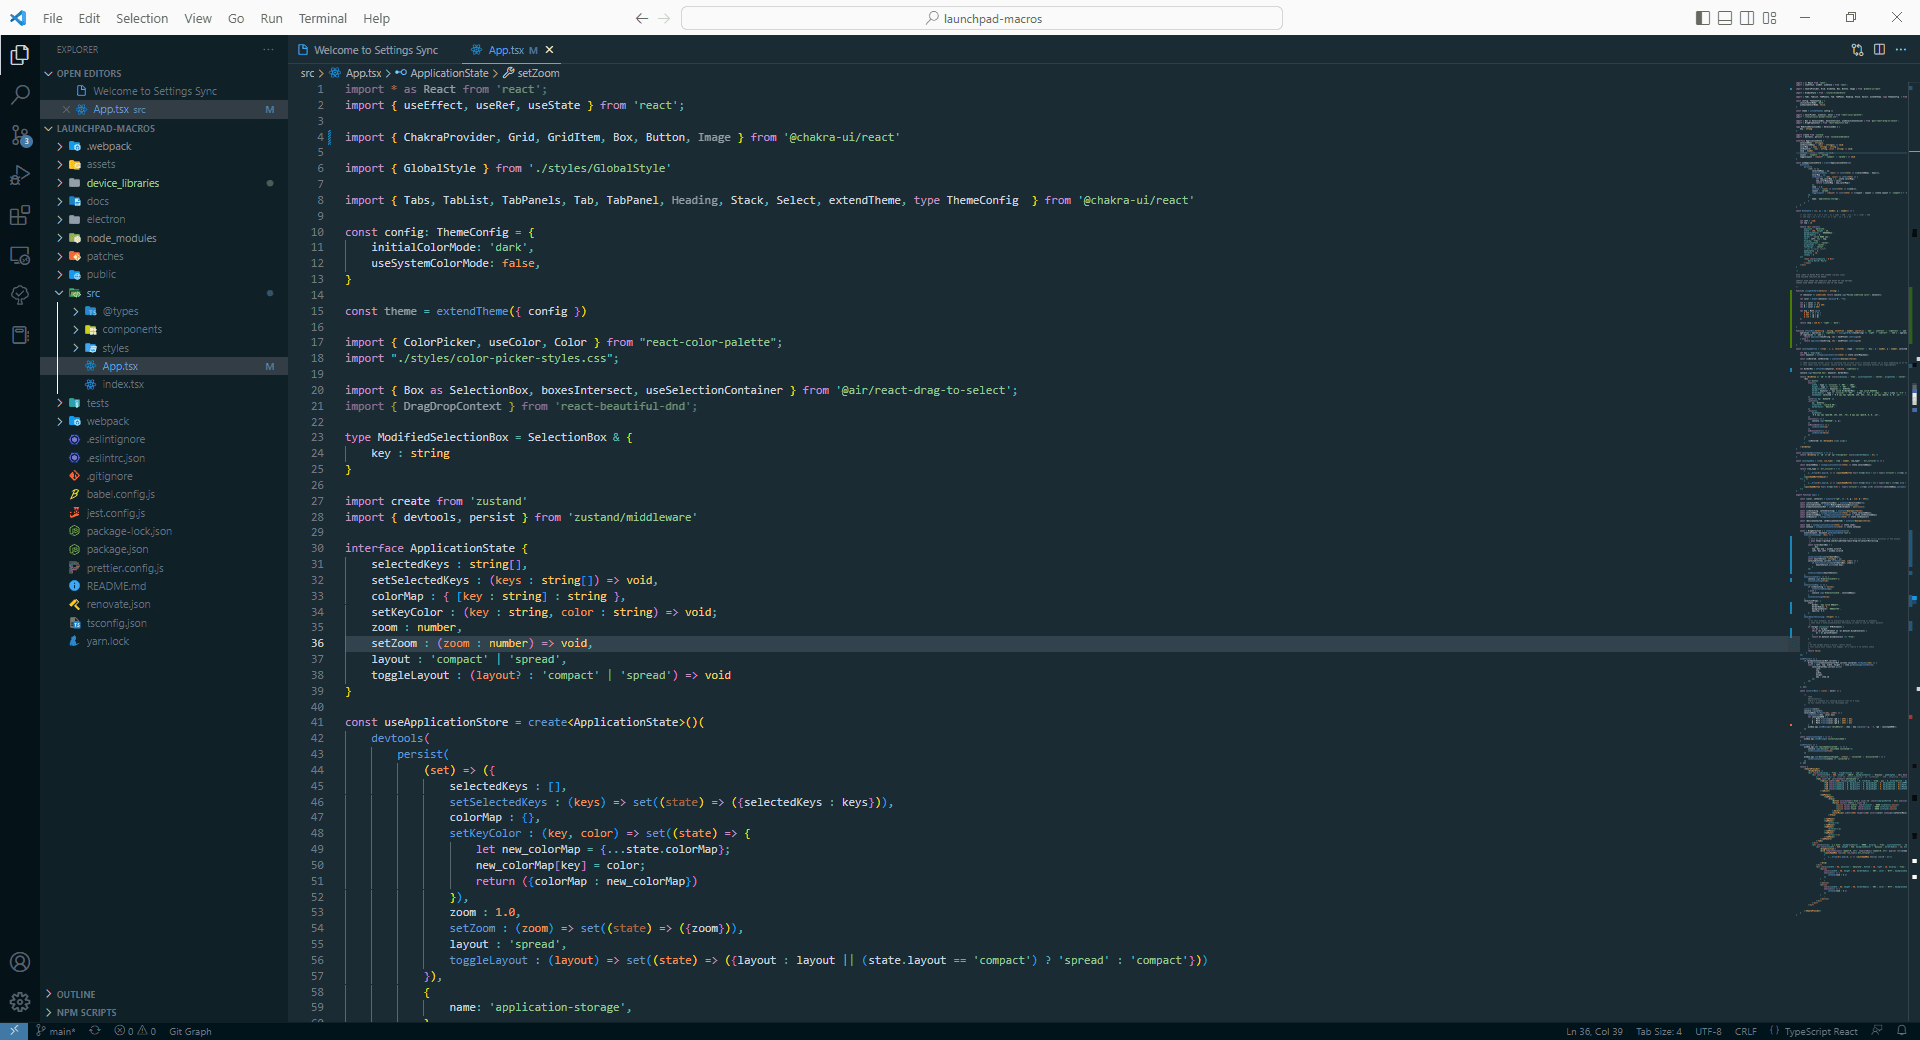Click the main* git branch indicator

coord(56,1031)
